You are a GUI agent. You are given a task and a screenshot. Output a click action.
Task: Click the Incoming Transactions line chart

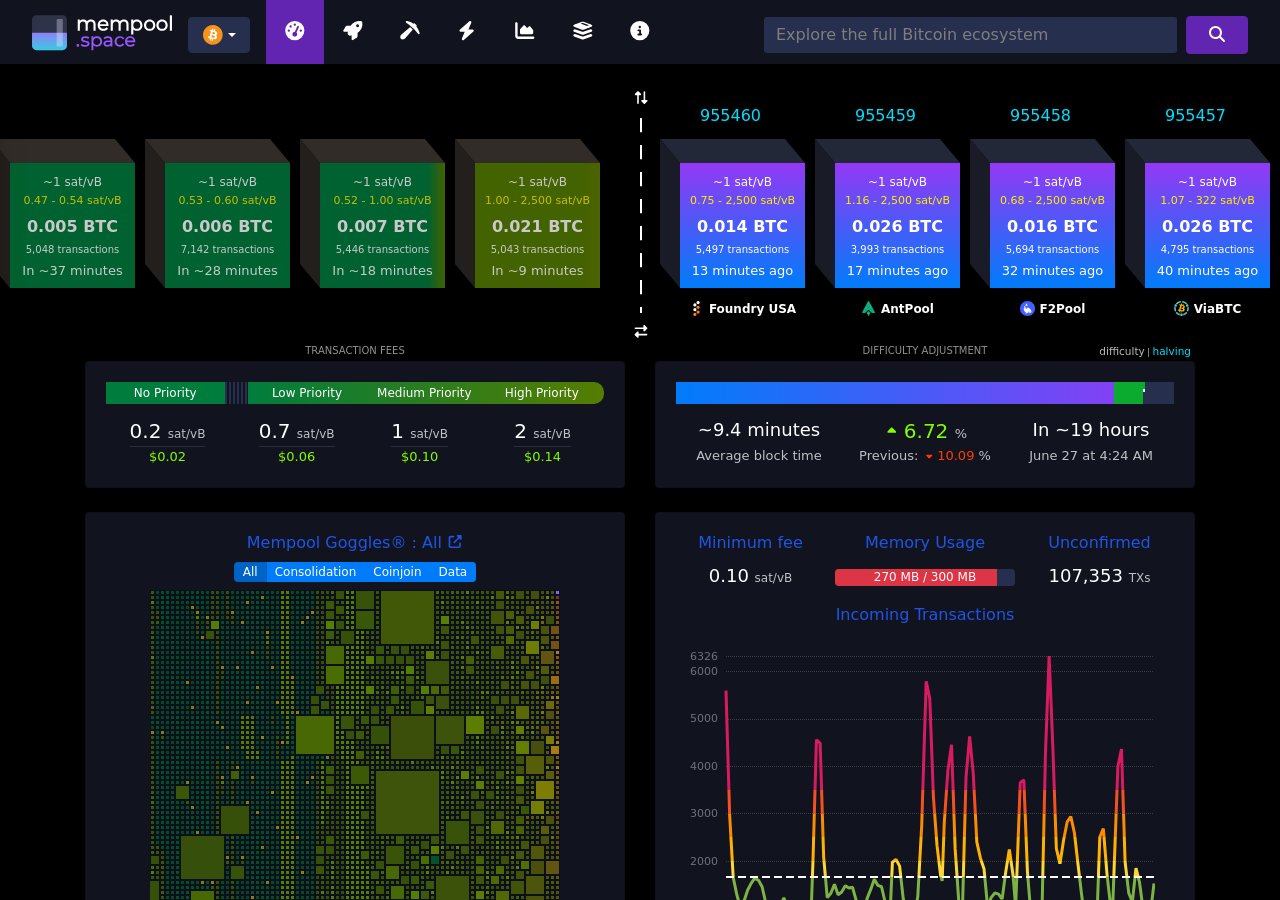[x=925, y=775]
